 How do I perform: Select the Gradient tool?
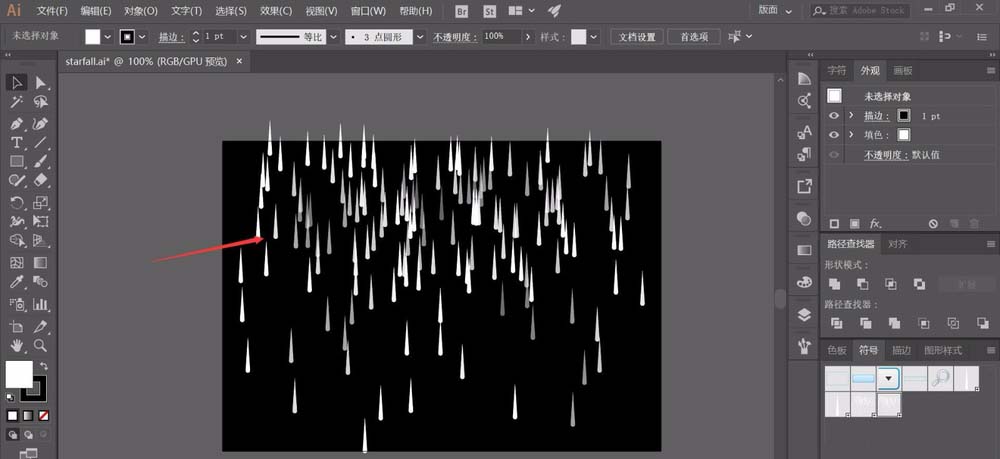pos(41,262)
